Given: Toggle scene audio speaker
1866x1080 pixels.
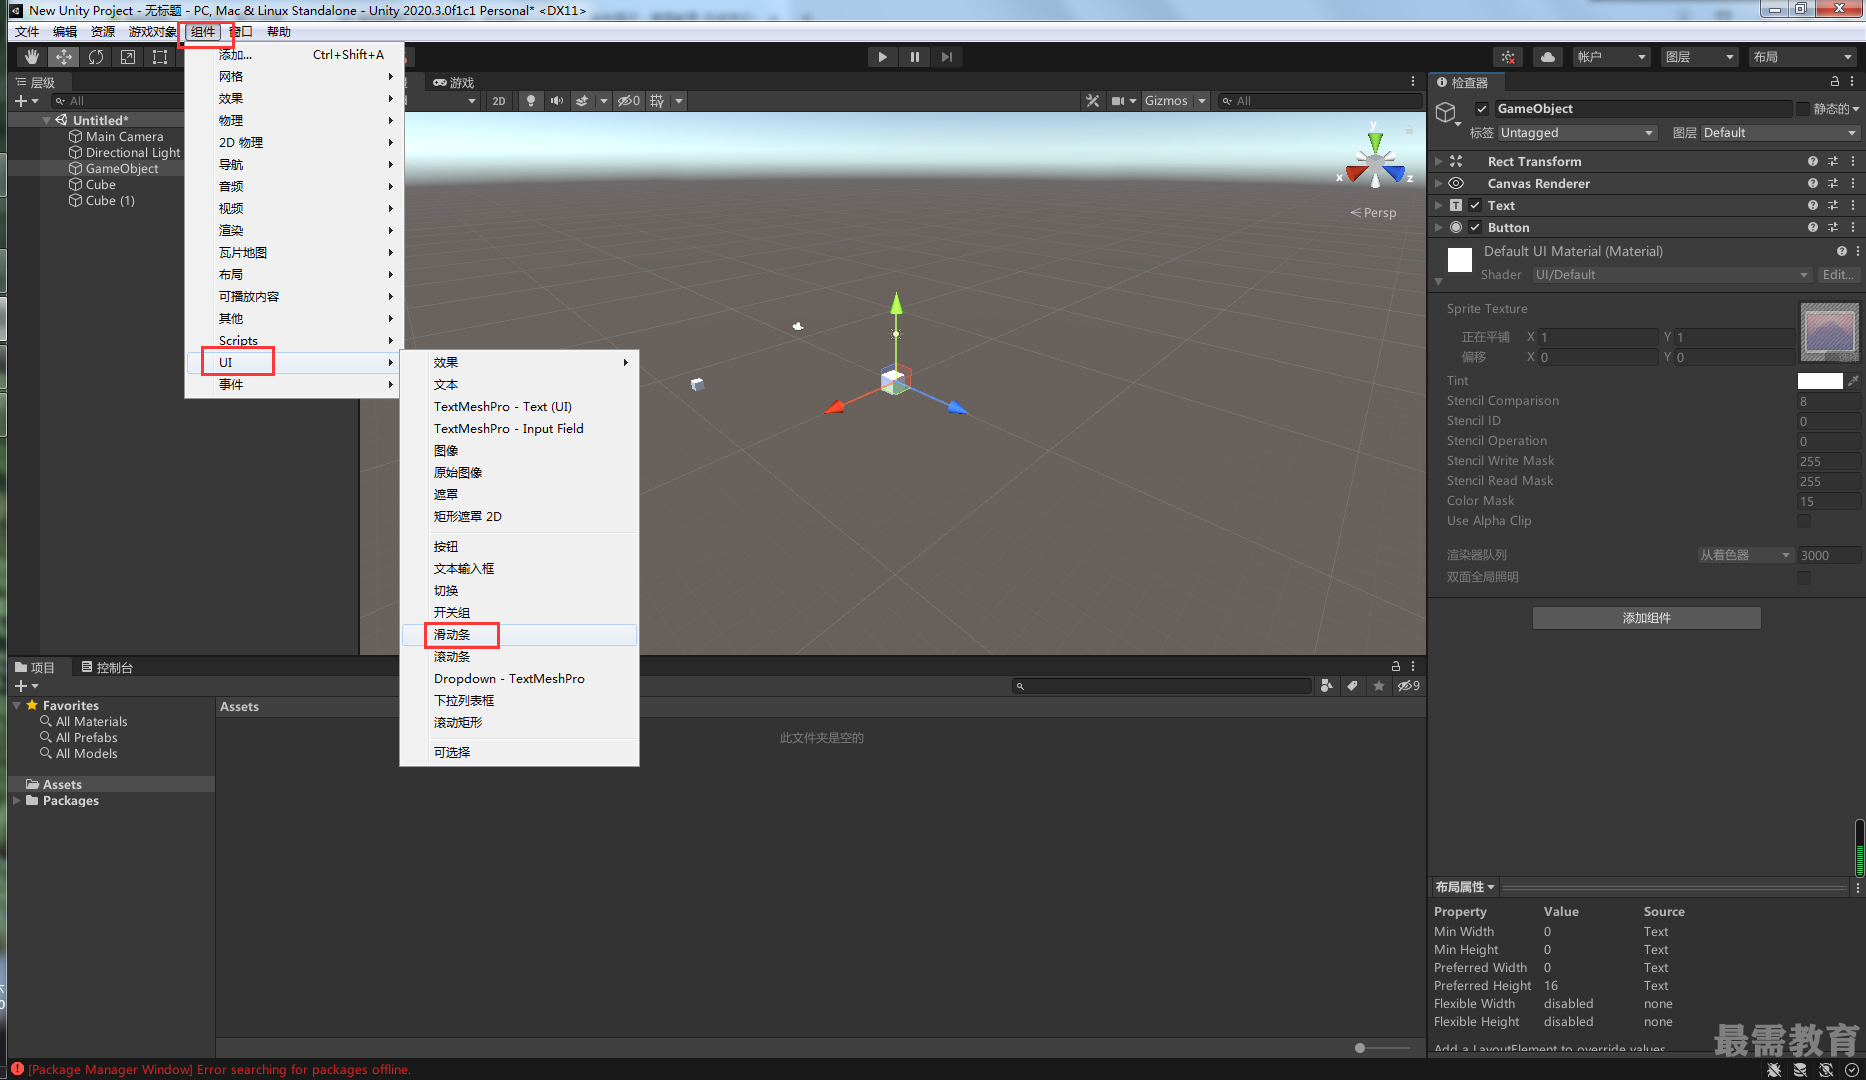Looking at the screenshot, I should point(557,101).
